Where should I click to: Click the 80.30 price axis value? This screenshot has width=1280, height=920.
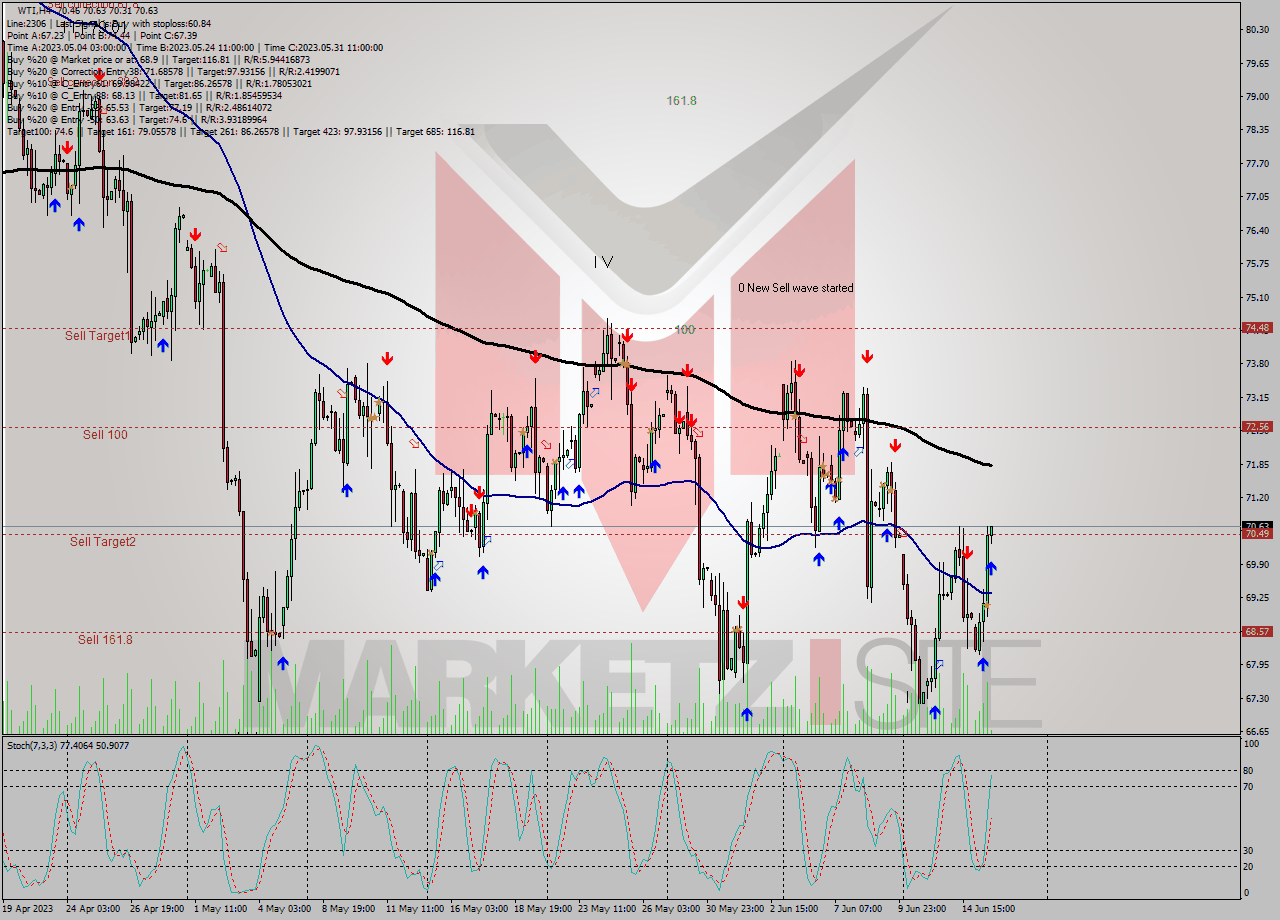point(1257,30)
